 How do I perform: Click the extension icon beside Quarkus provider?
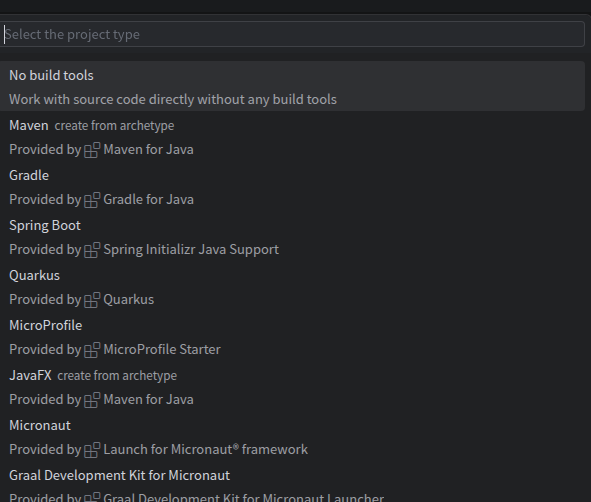[x=92, y=300]
